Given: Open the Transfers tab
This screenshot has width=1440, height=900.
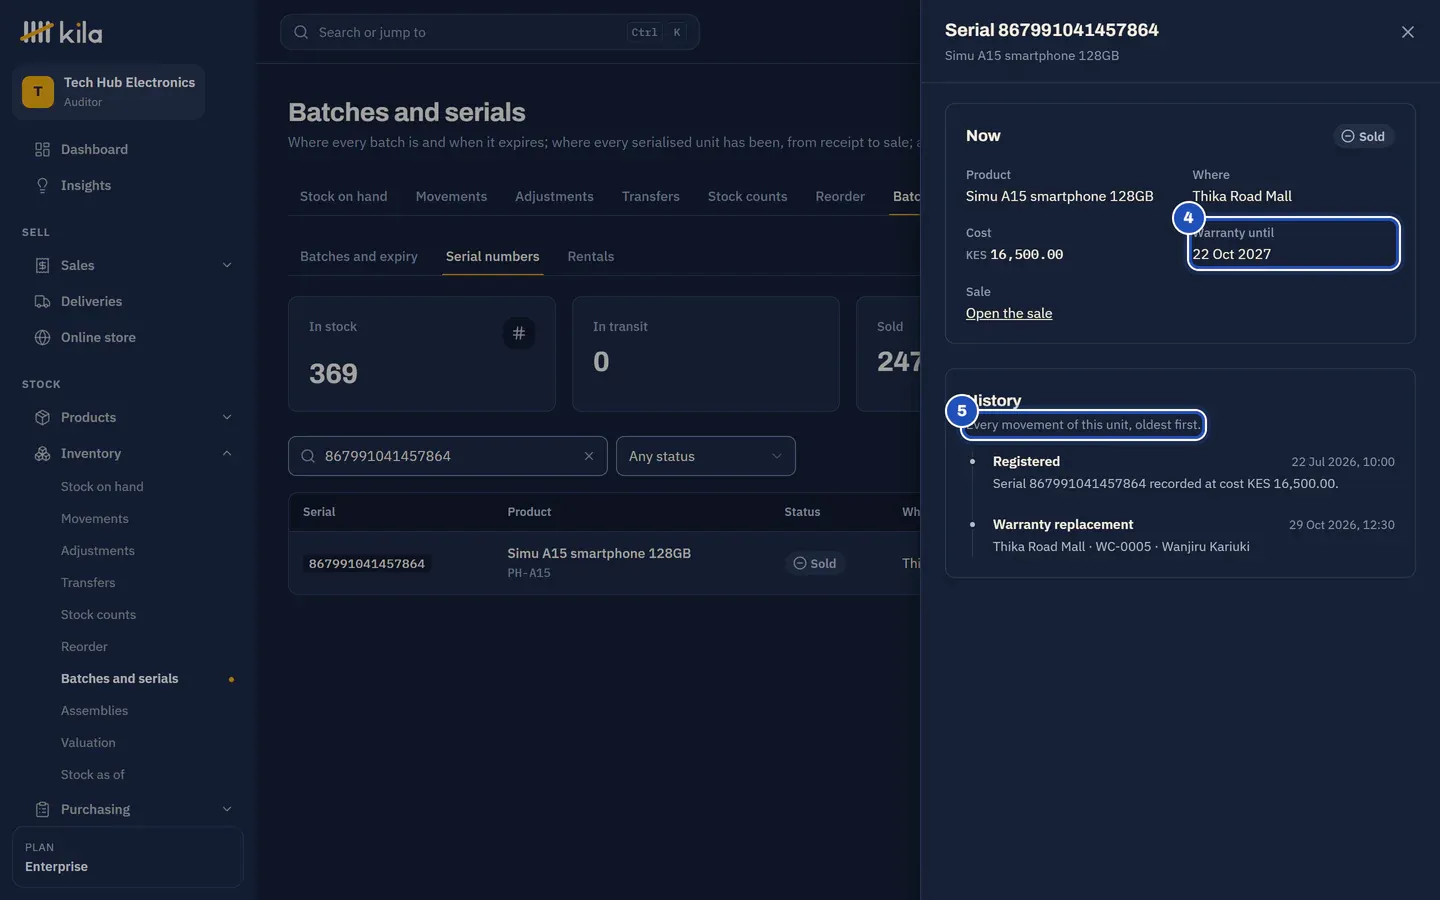Looking at the screenshot, I should coord(651,197).
